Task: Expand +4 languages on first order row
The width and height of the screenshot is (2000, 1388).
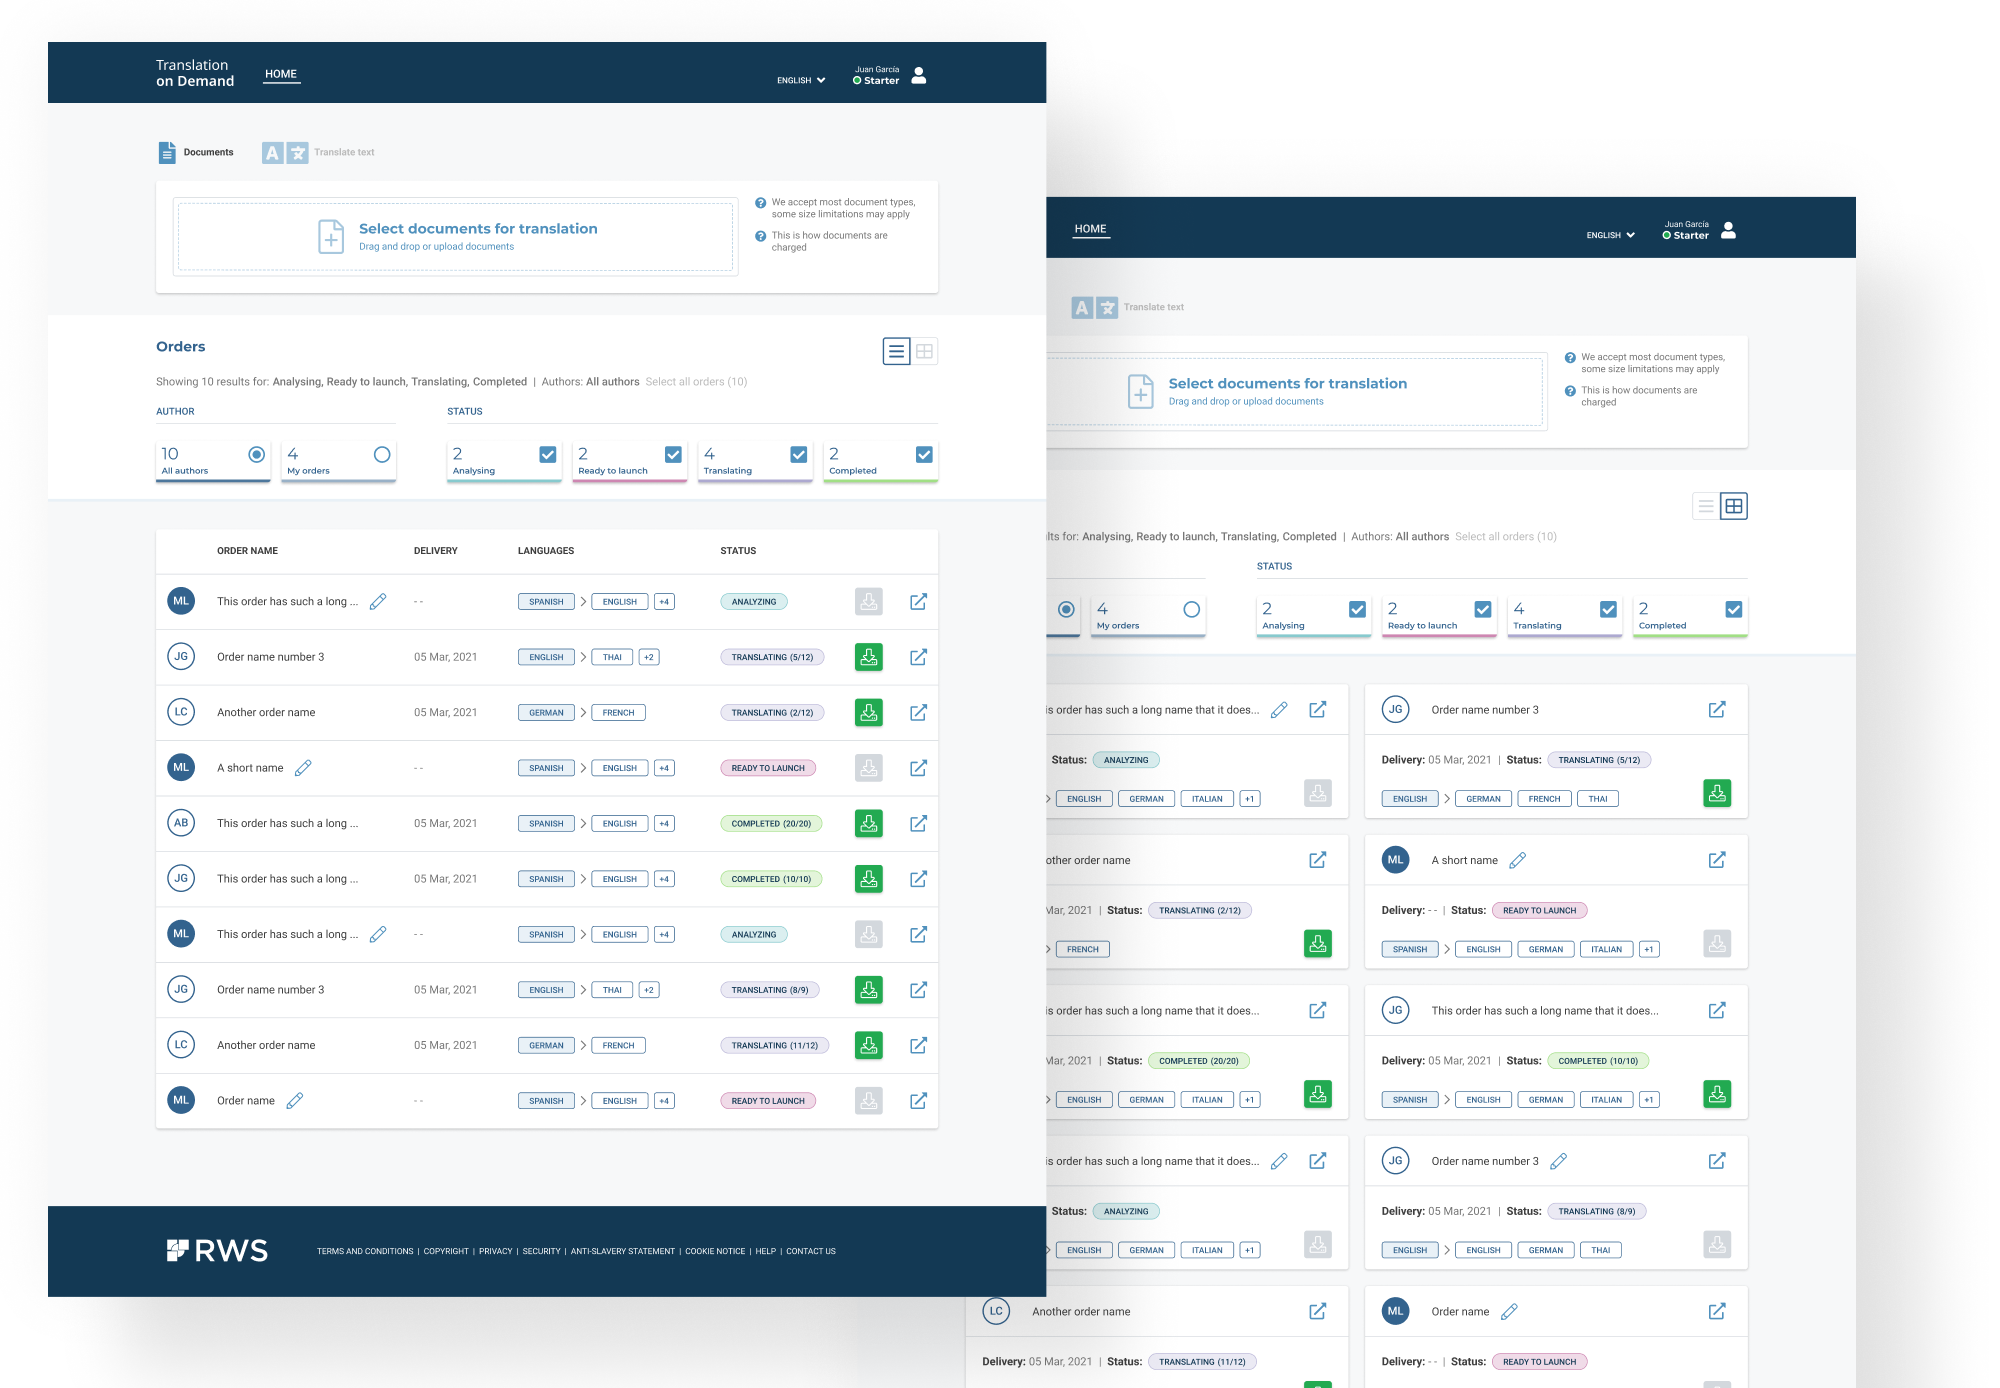Action: click(664, 602)
